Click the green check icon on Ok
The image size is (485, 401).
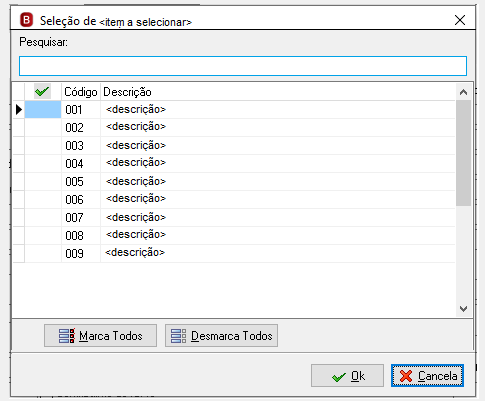pyautogui.click(x=339, y=377)
